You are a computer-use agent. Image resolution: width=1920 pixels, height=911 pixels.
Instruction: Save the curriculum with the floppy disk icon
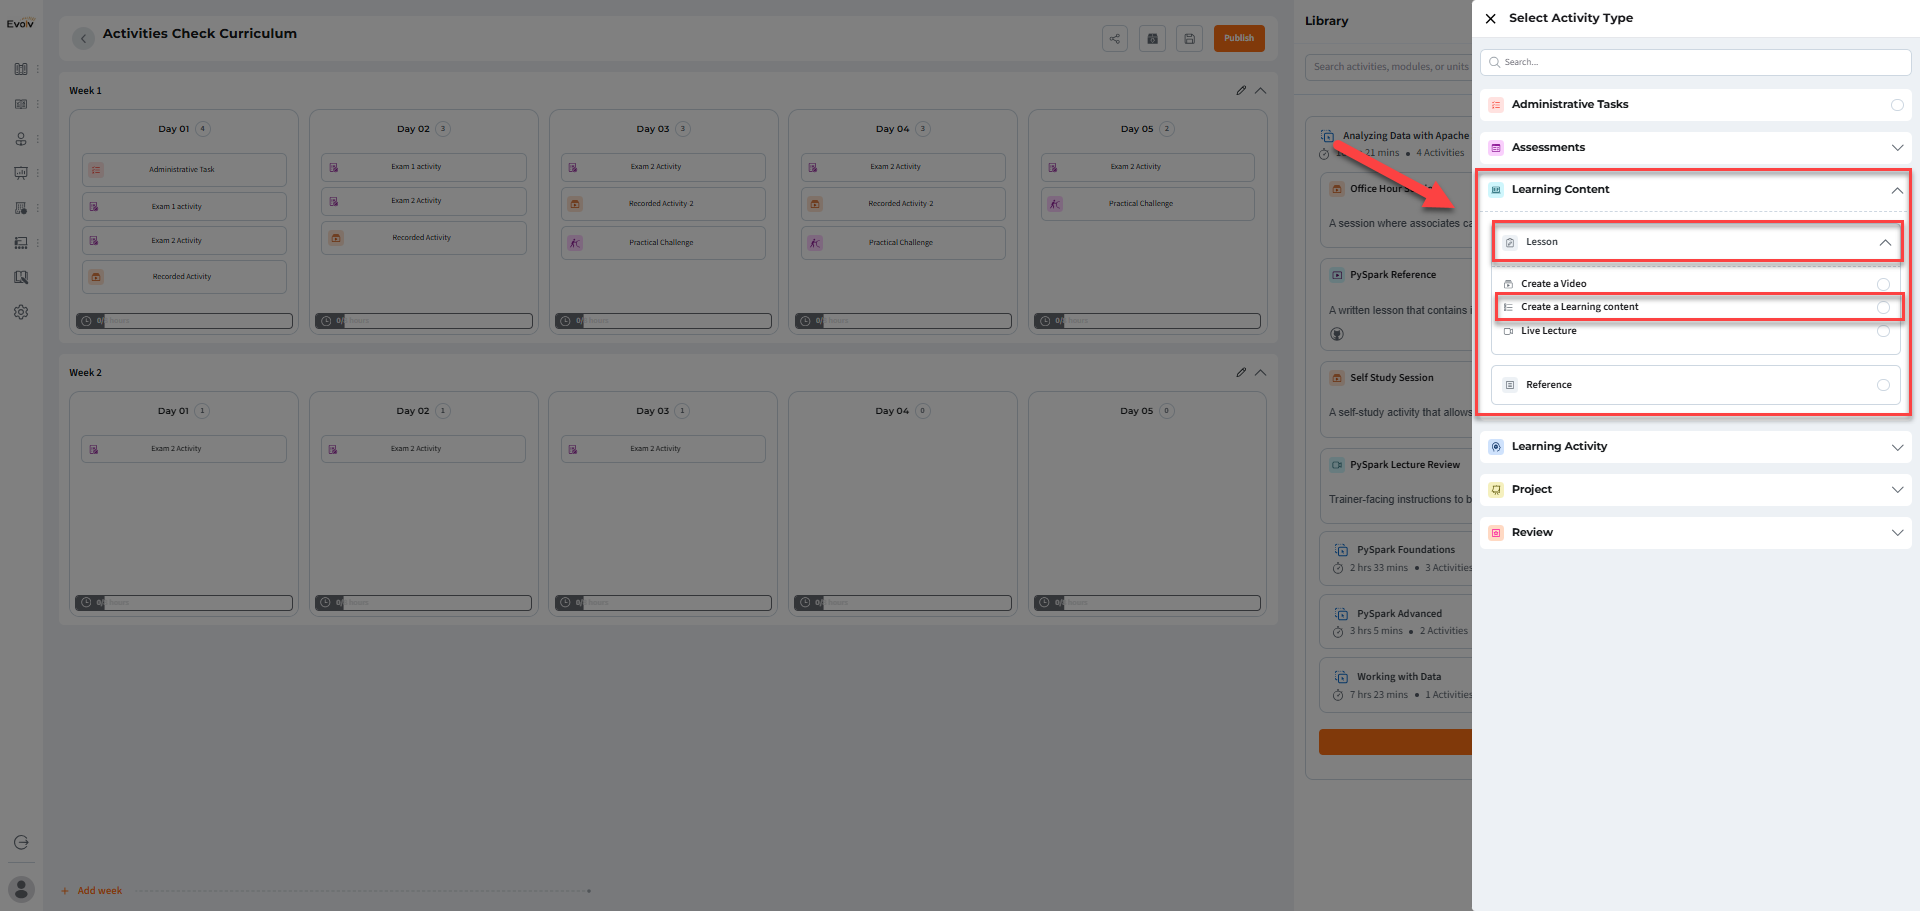click(1189, 39)
